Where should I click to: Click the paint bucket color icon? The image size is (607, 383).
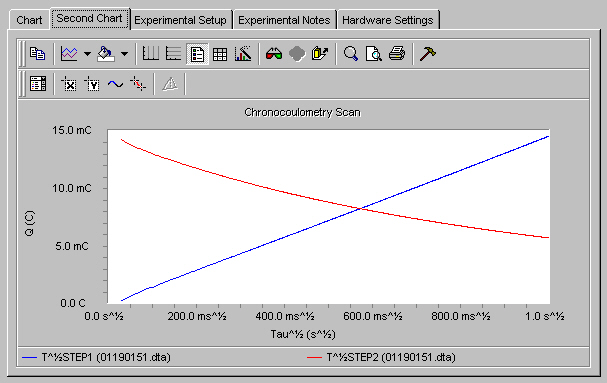106,53
